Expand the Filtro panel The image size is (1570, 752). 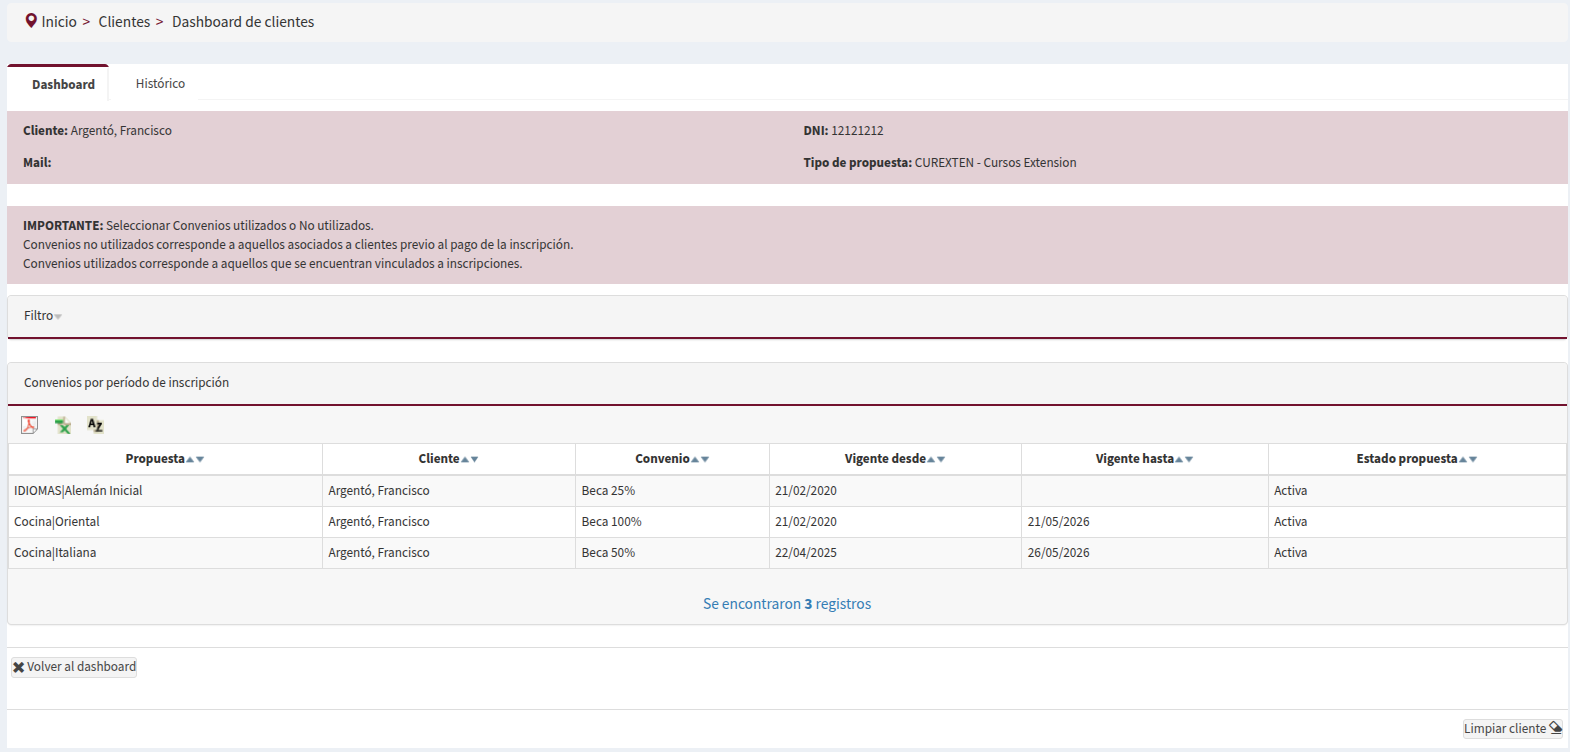point(42,316)
